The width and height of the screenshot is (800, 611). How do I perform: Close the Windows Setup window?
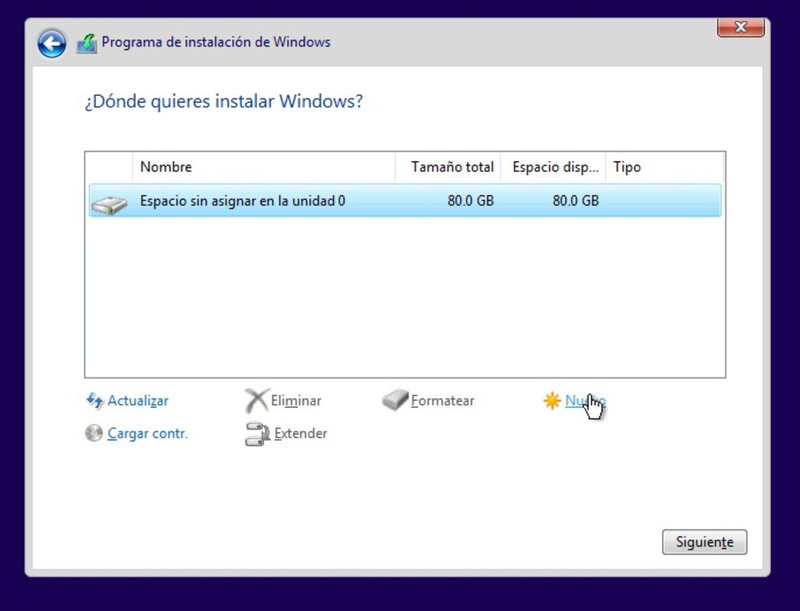pos(741,27)
